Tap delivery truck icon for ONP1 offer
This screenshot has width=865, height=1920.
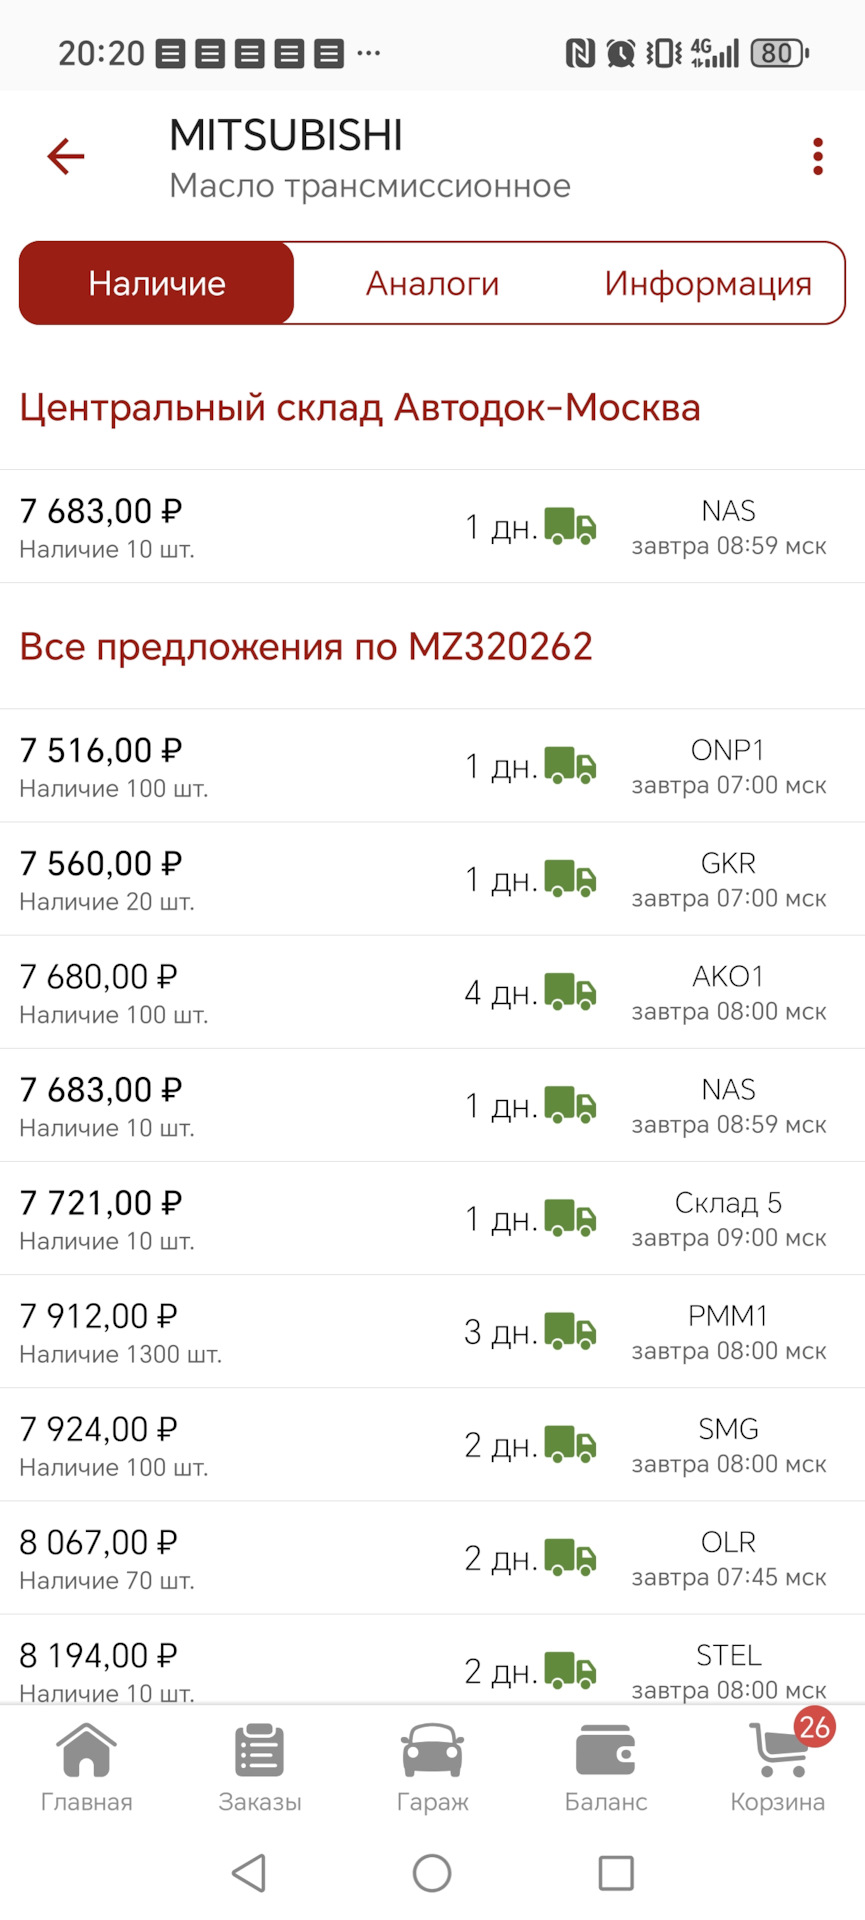570,766
